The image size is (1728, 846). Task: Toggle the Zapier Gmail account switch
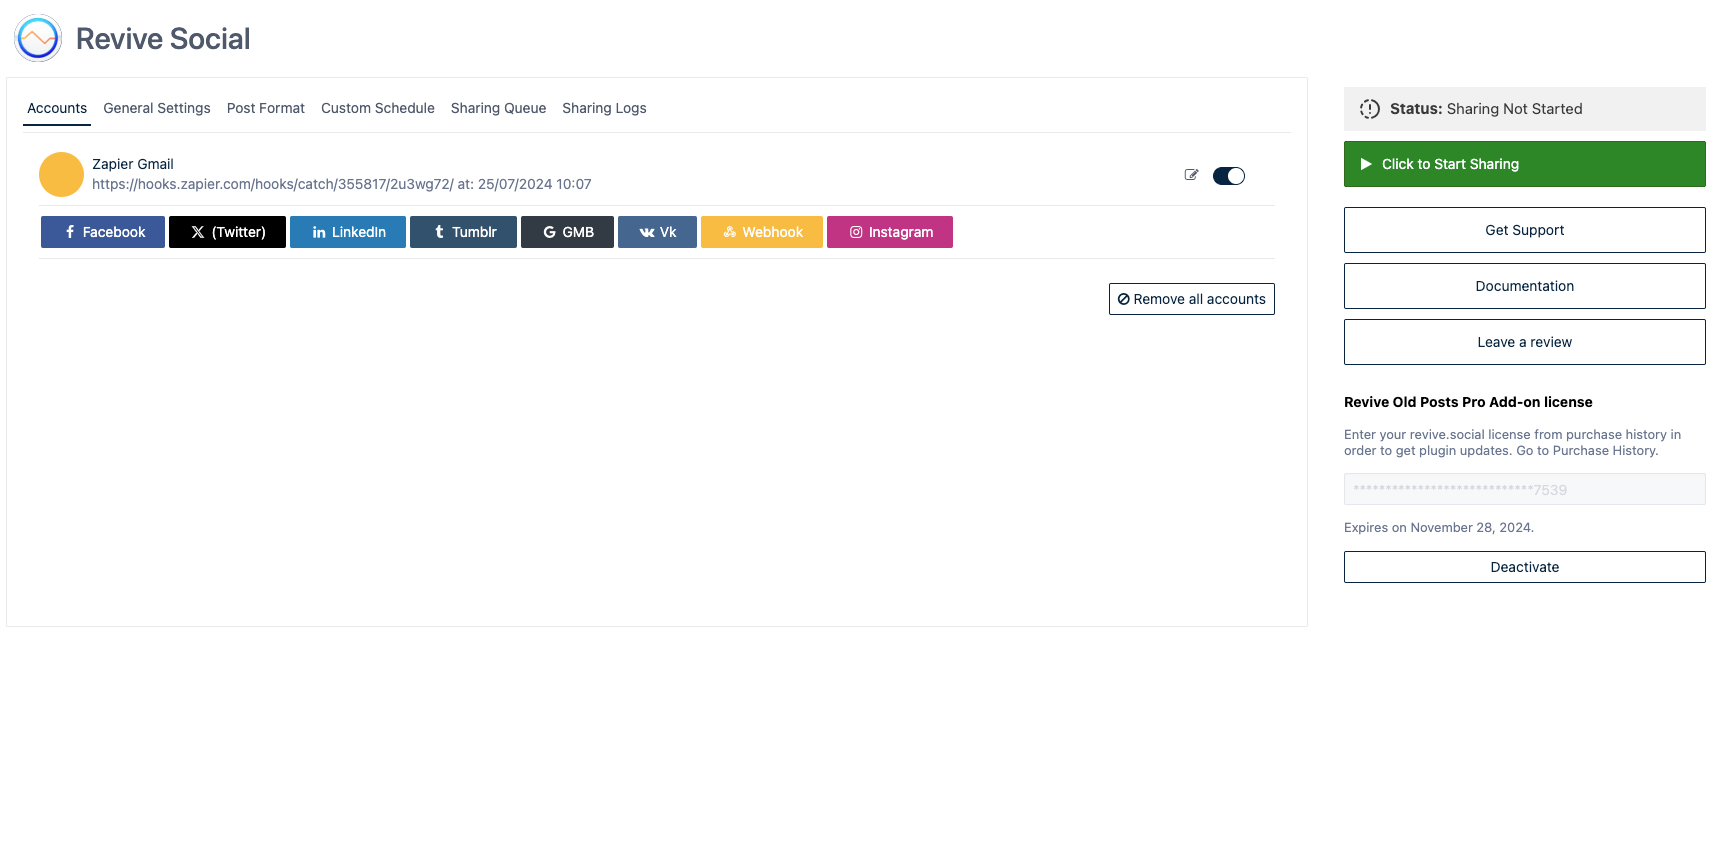point(1228,176)
